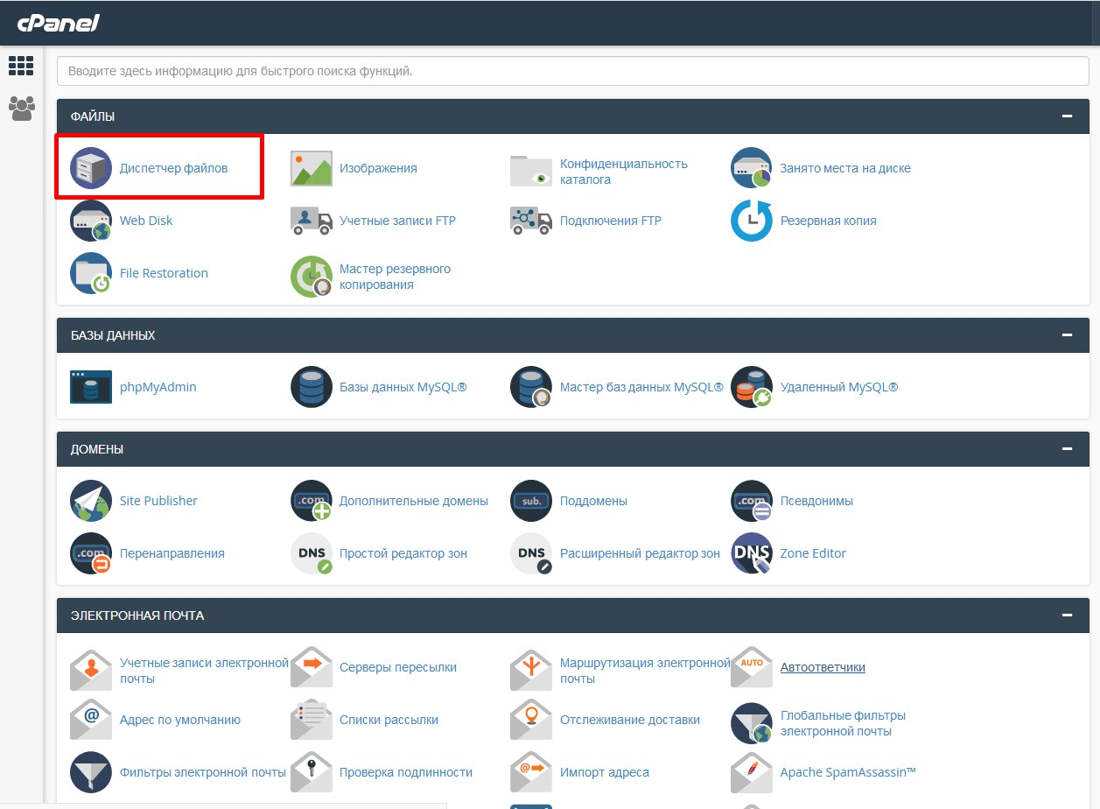
Task: Click the Apache SpamAssassin icon
Action: click(751, 772)
